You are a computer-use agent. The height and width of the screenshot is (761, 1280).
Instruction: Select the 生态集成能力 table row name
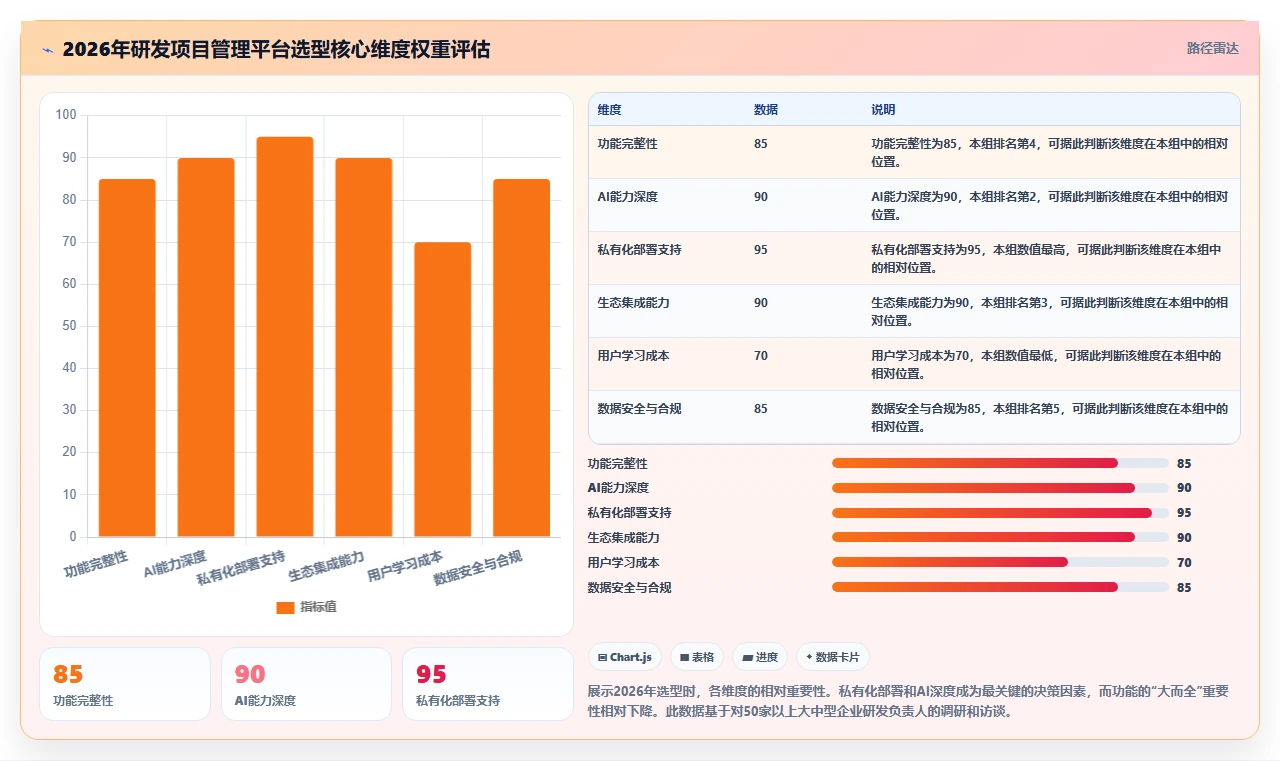(x=634, y=303)
